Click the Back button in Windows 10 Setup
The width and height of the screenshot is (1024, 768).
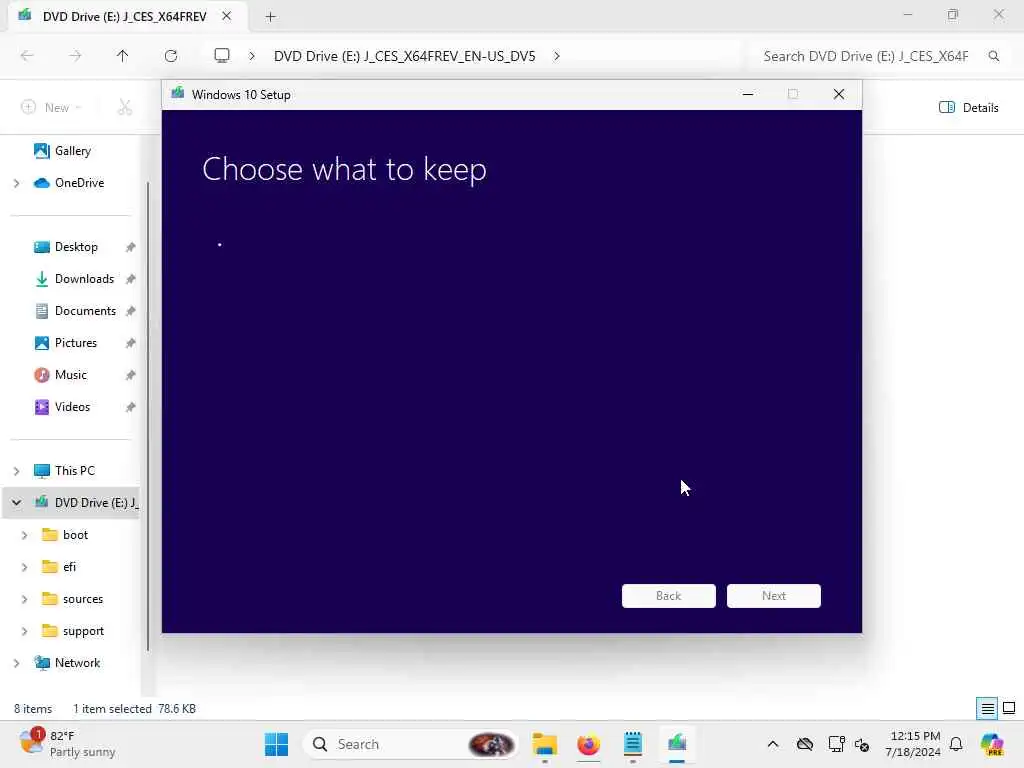(668, 596)
